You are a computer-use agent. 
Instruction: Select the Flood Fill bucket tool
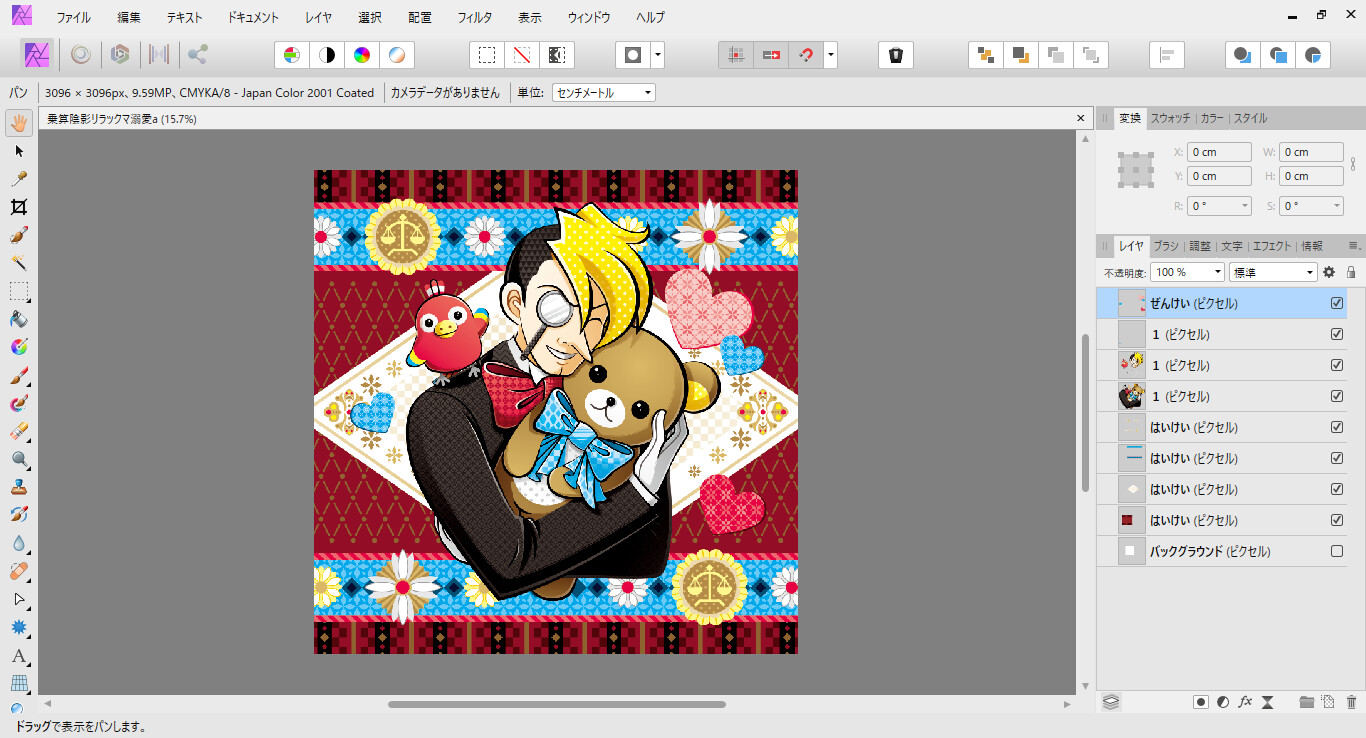(x=19, y=319)
